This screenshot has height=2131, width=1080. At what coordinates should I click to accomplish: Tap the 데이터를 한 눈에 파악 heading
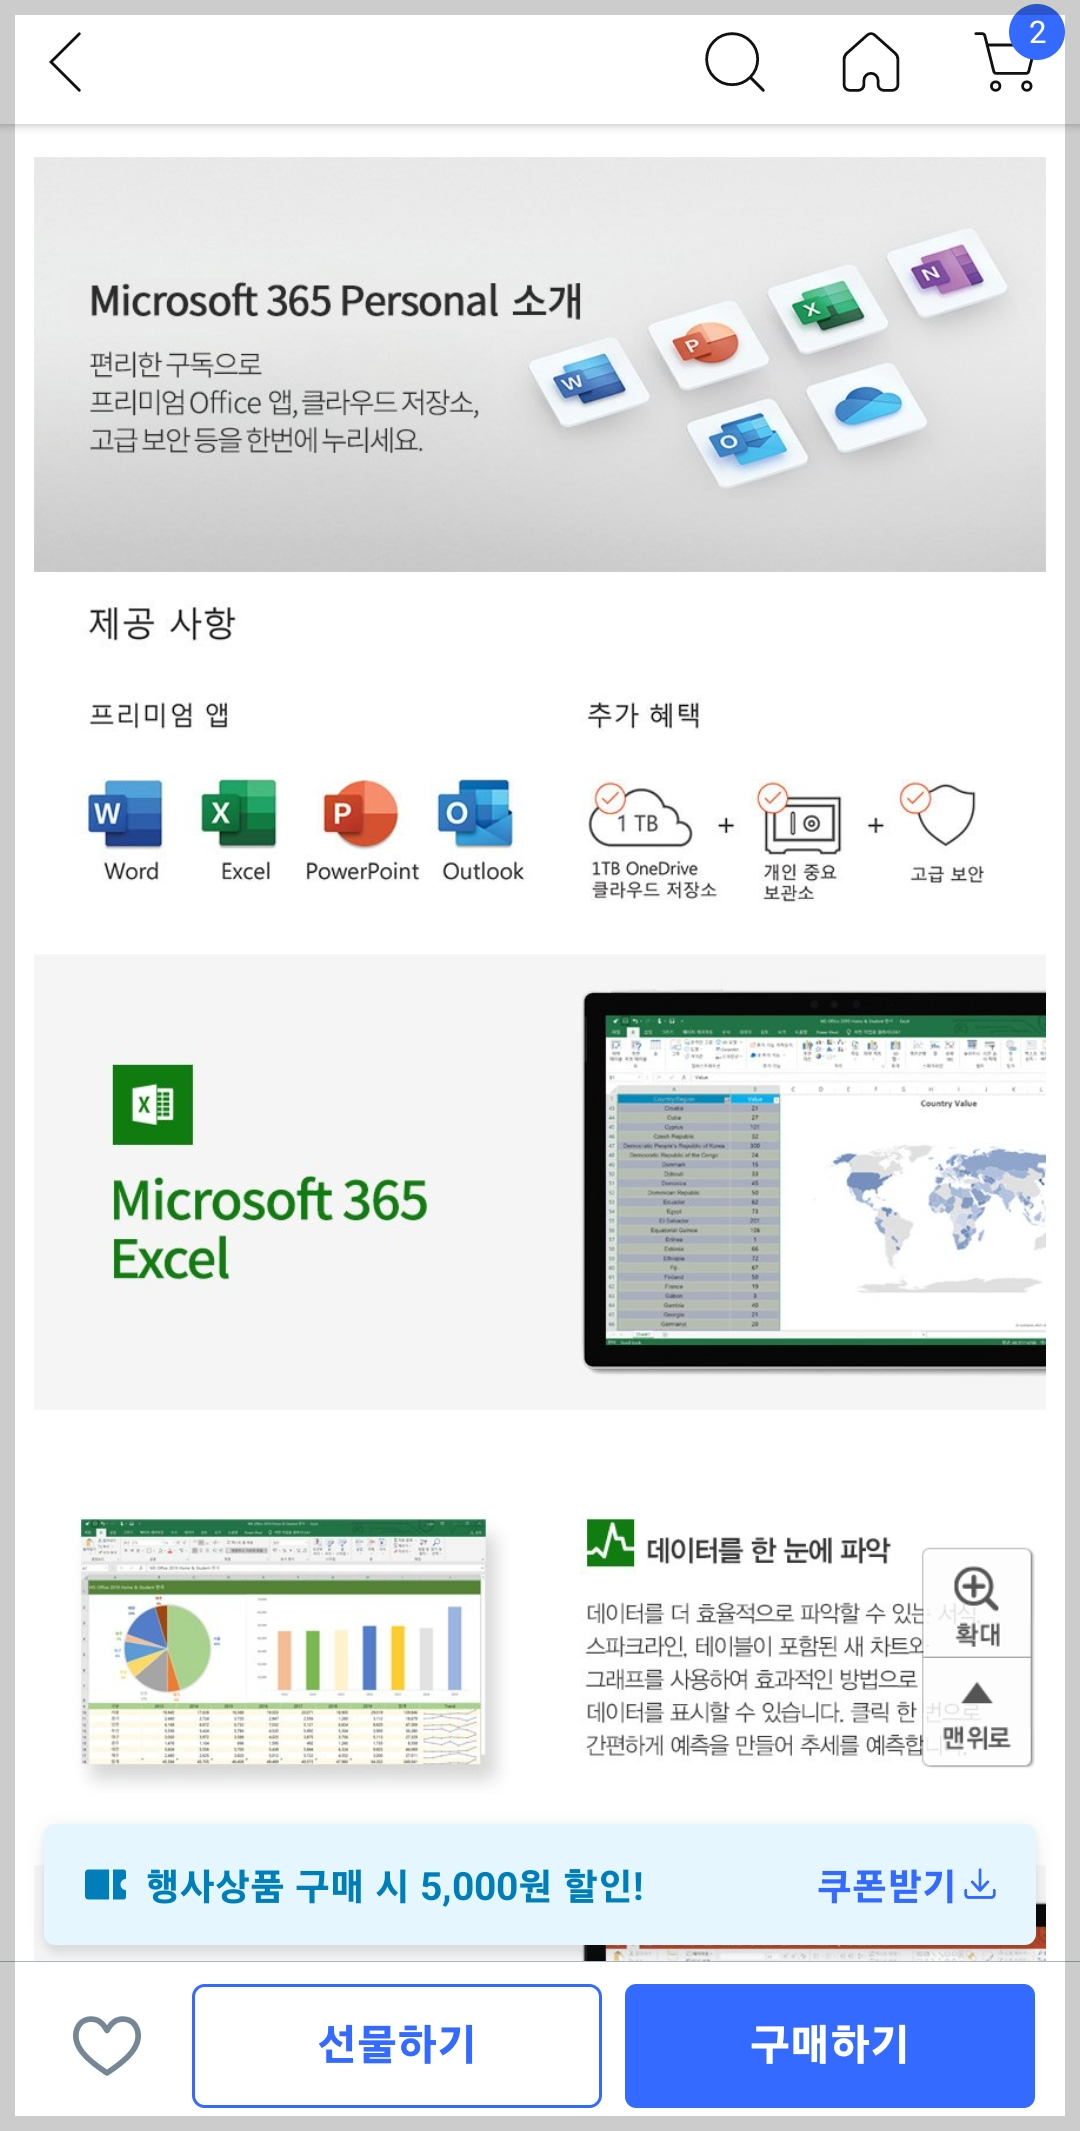768,1550
